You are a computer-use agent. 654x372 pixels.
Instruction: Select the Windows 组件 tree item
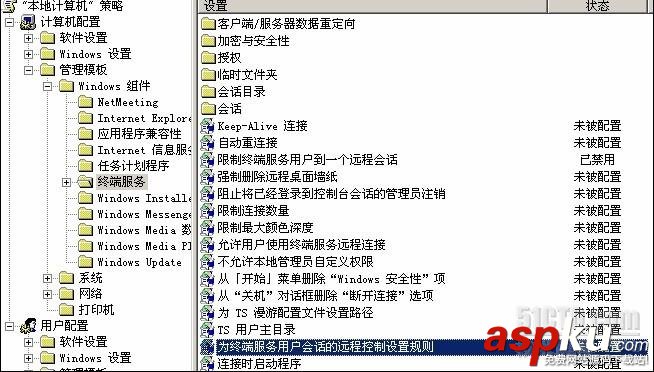114,86
